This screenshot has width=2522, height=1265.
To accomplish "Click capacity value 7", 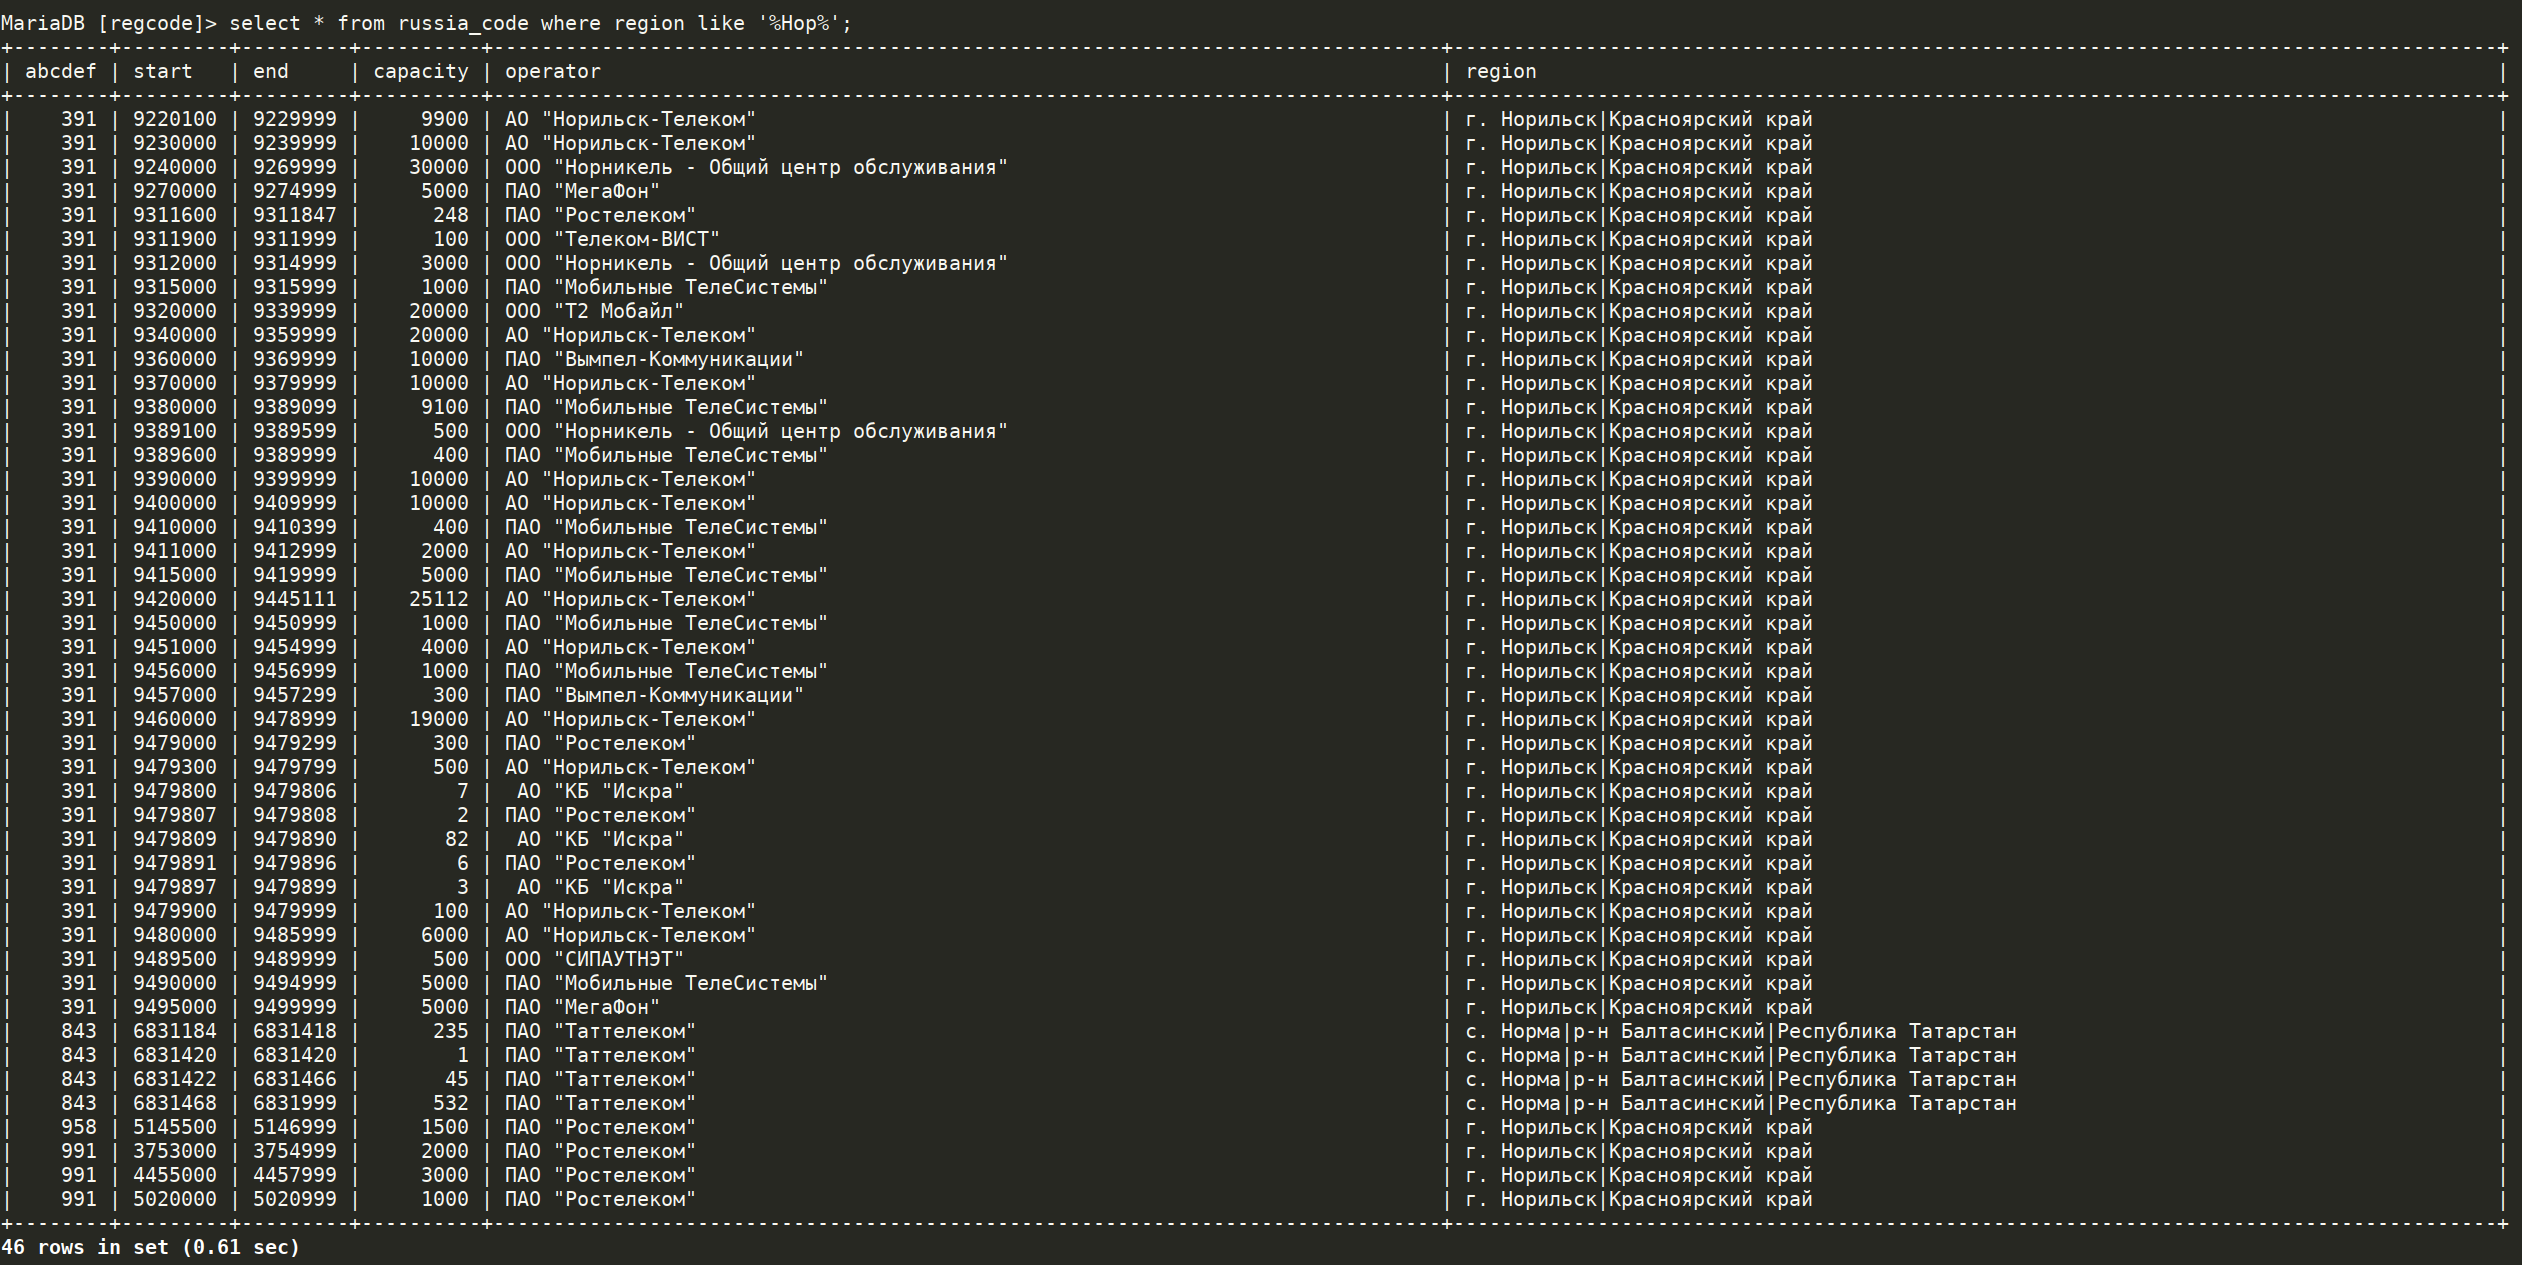I will coord(463,791).
